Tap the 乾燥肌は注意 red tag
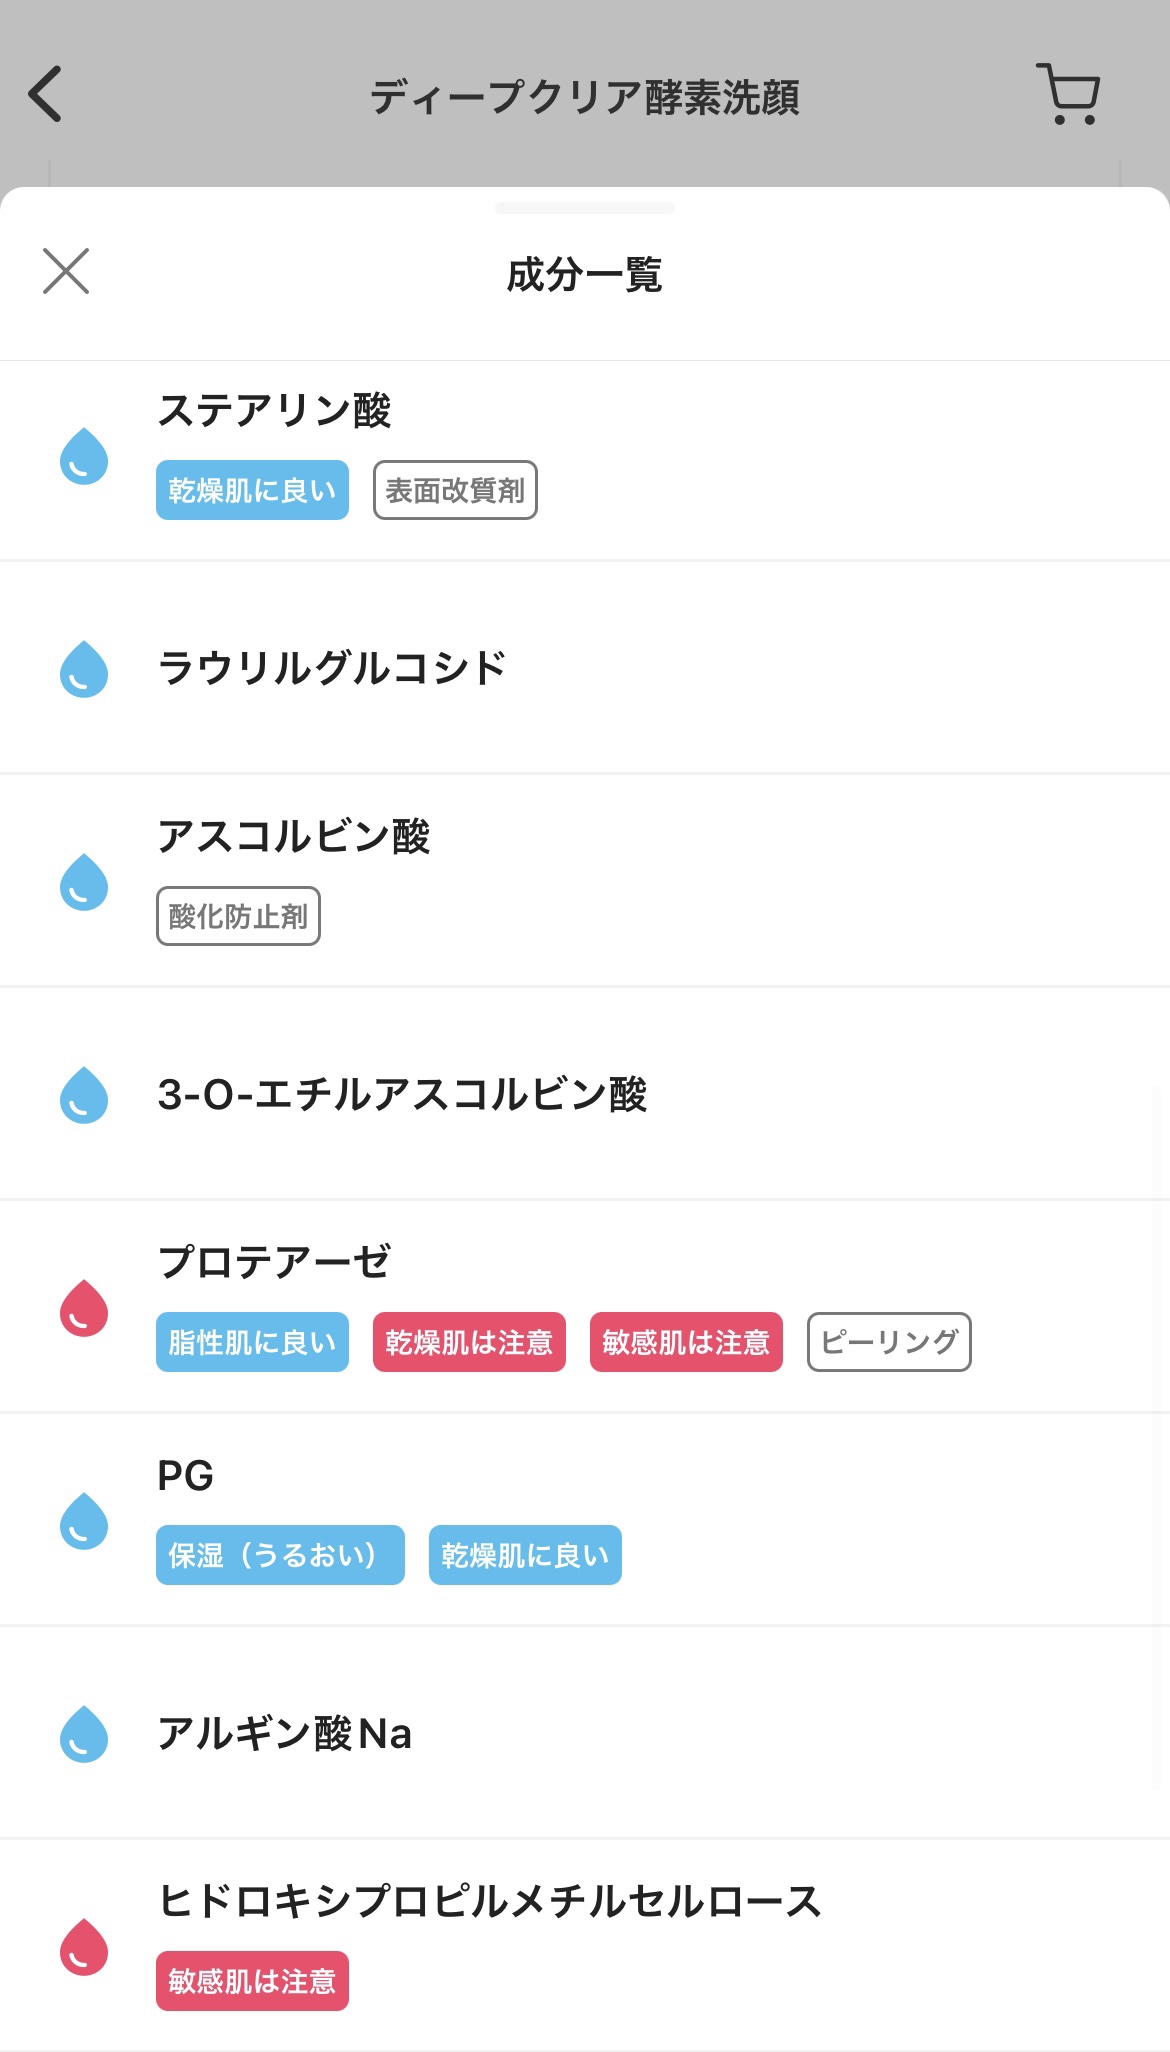1170x2052 pixels. click(469, 1342)
